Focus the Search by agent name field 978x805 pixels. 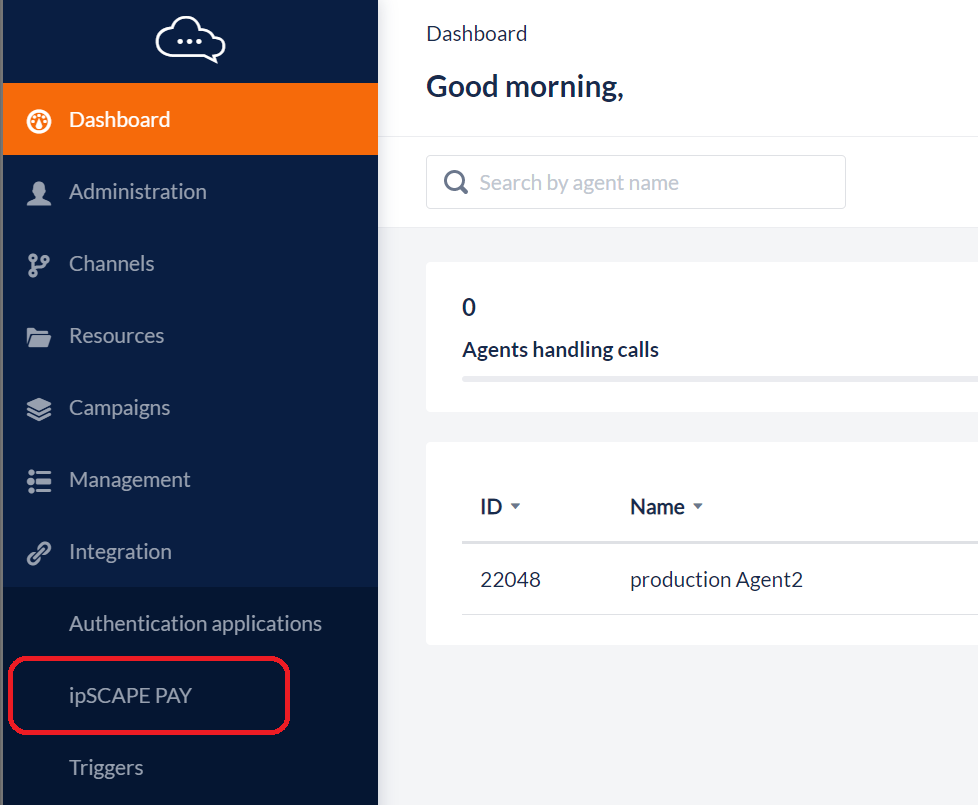(x=650, y=183)
